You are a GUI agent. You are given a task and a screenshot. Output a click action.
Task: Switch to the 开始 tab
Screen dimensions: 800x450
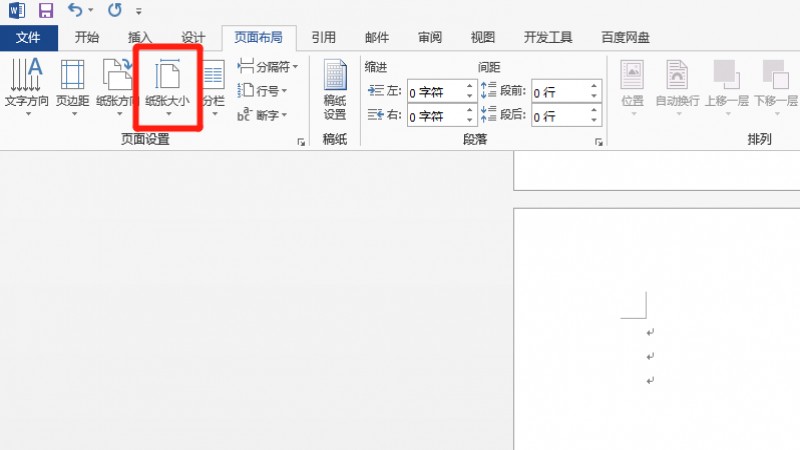pos(87,37)
